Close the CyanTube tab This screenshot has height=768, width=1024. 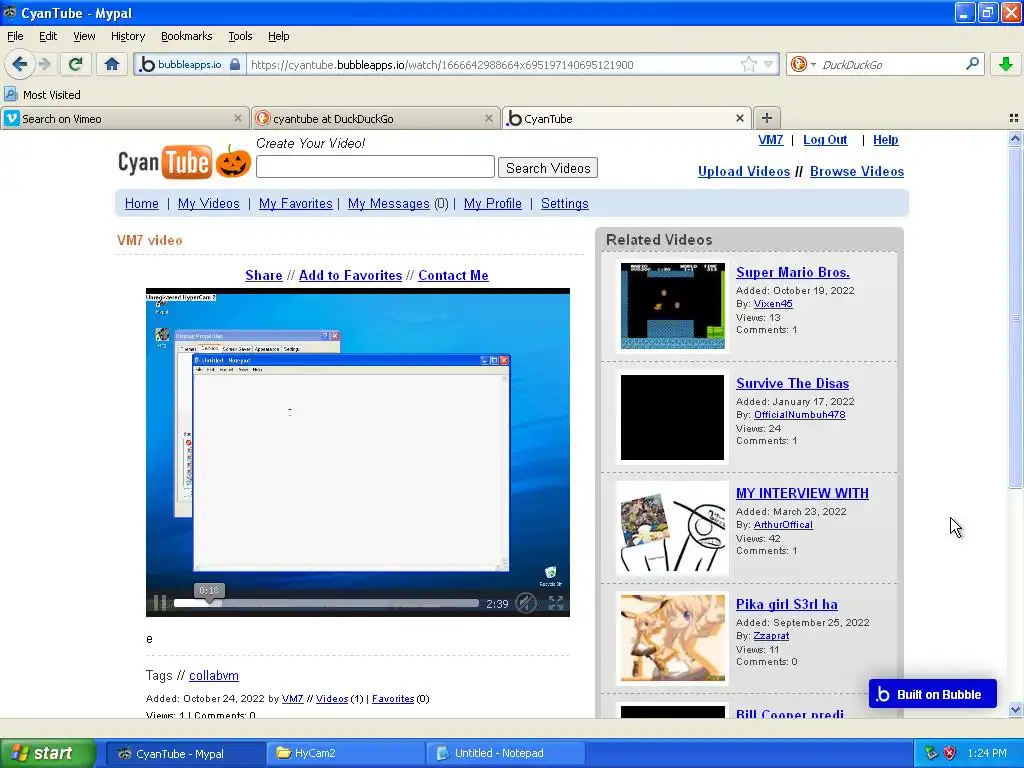pos(739,118)
